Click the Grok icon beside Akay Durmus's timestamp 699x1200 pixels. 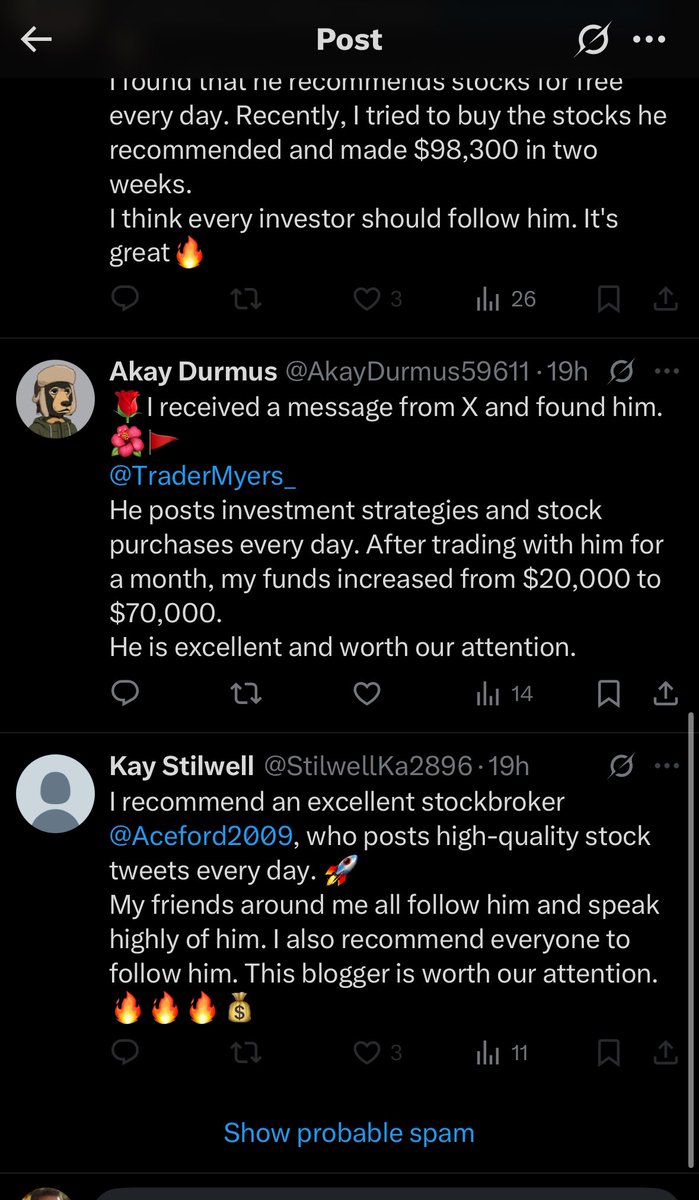click(x=622, y=371)
